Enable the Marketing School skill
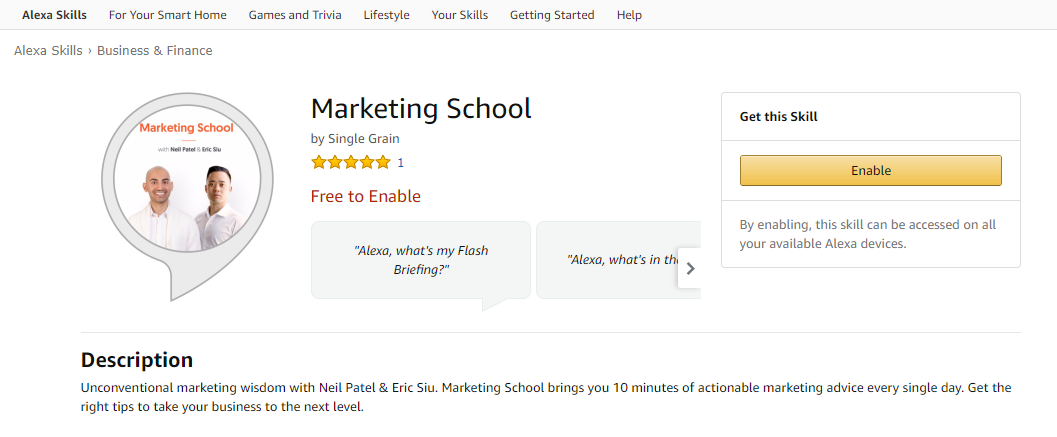Screen dimensions: 1057x437 871,171
